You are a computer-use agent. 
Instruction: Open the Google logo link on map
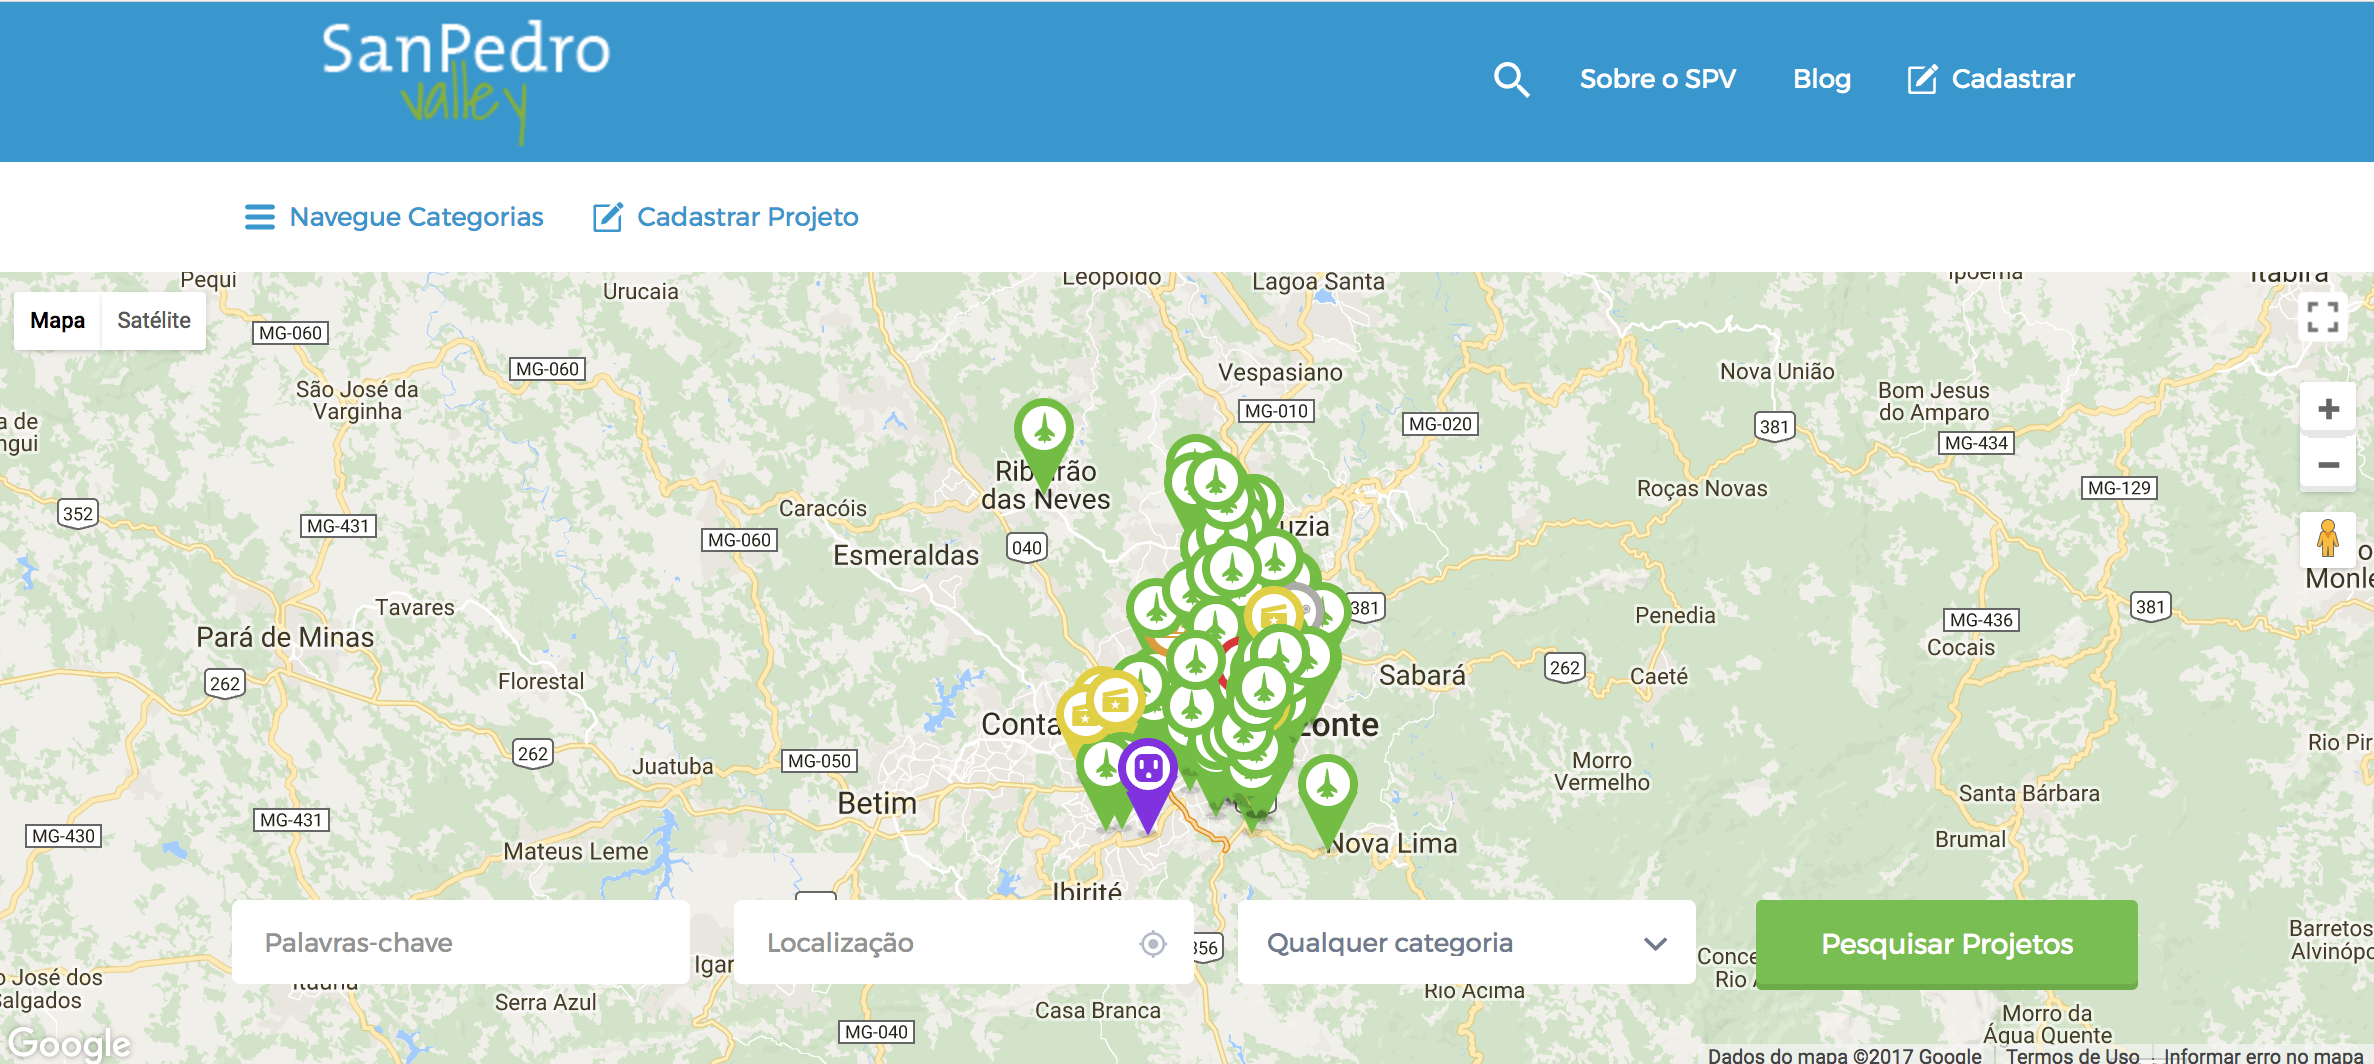pyautogui.click(x=70, y=1043)
